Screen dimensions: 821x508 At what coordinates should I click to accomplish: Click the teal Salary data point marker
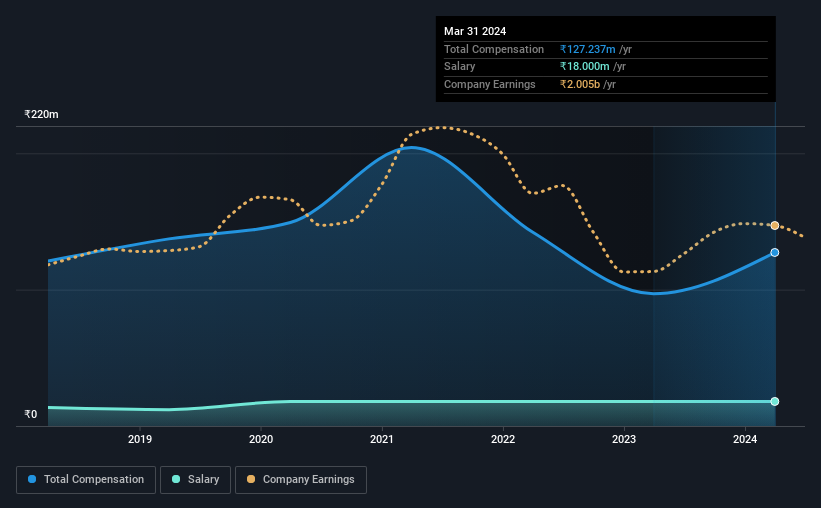tap(774, 402)
